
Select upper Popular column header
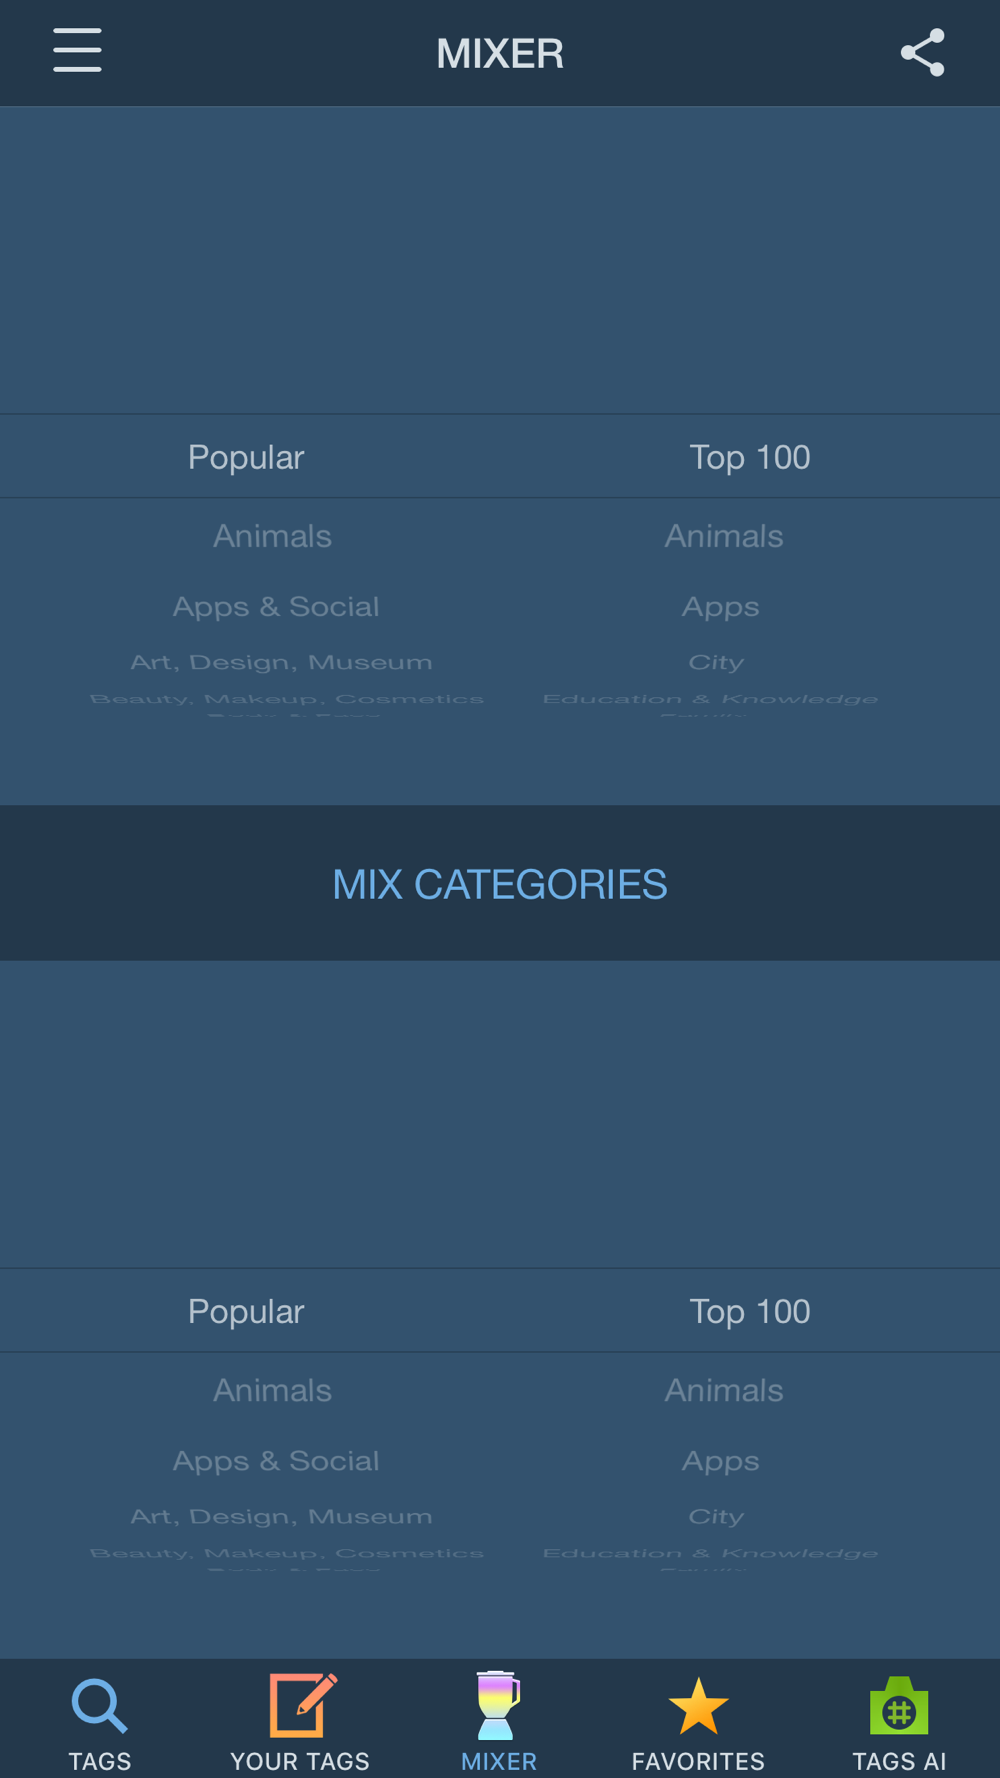246,457
